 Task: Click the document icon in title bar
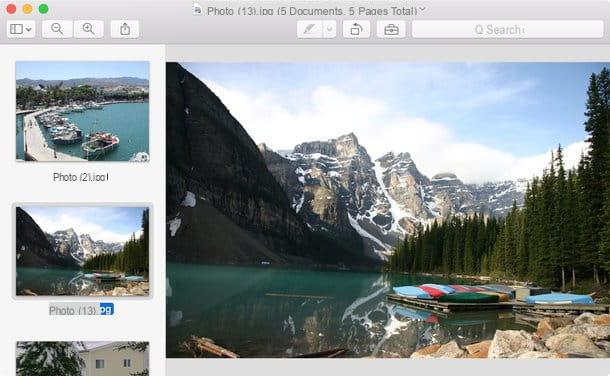198,9
